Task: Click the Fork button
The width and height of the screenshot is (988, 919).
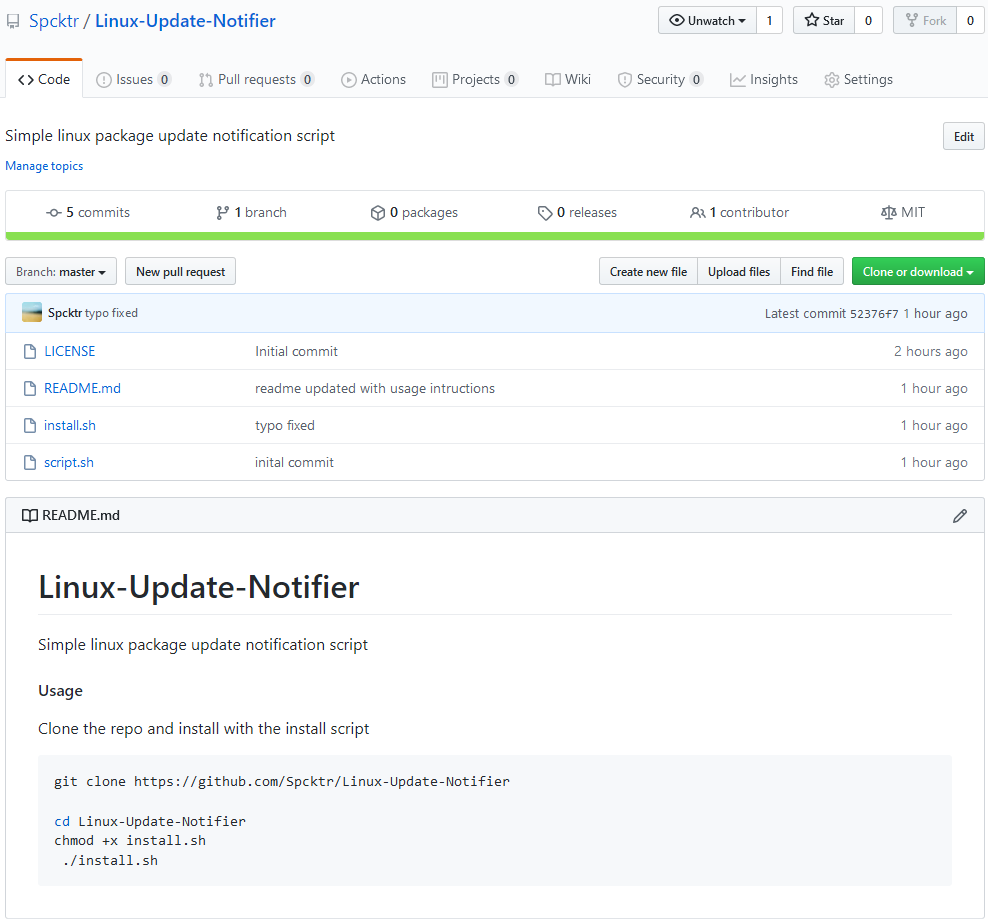Action: (x=925, y=21)
